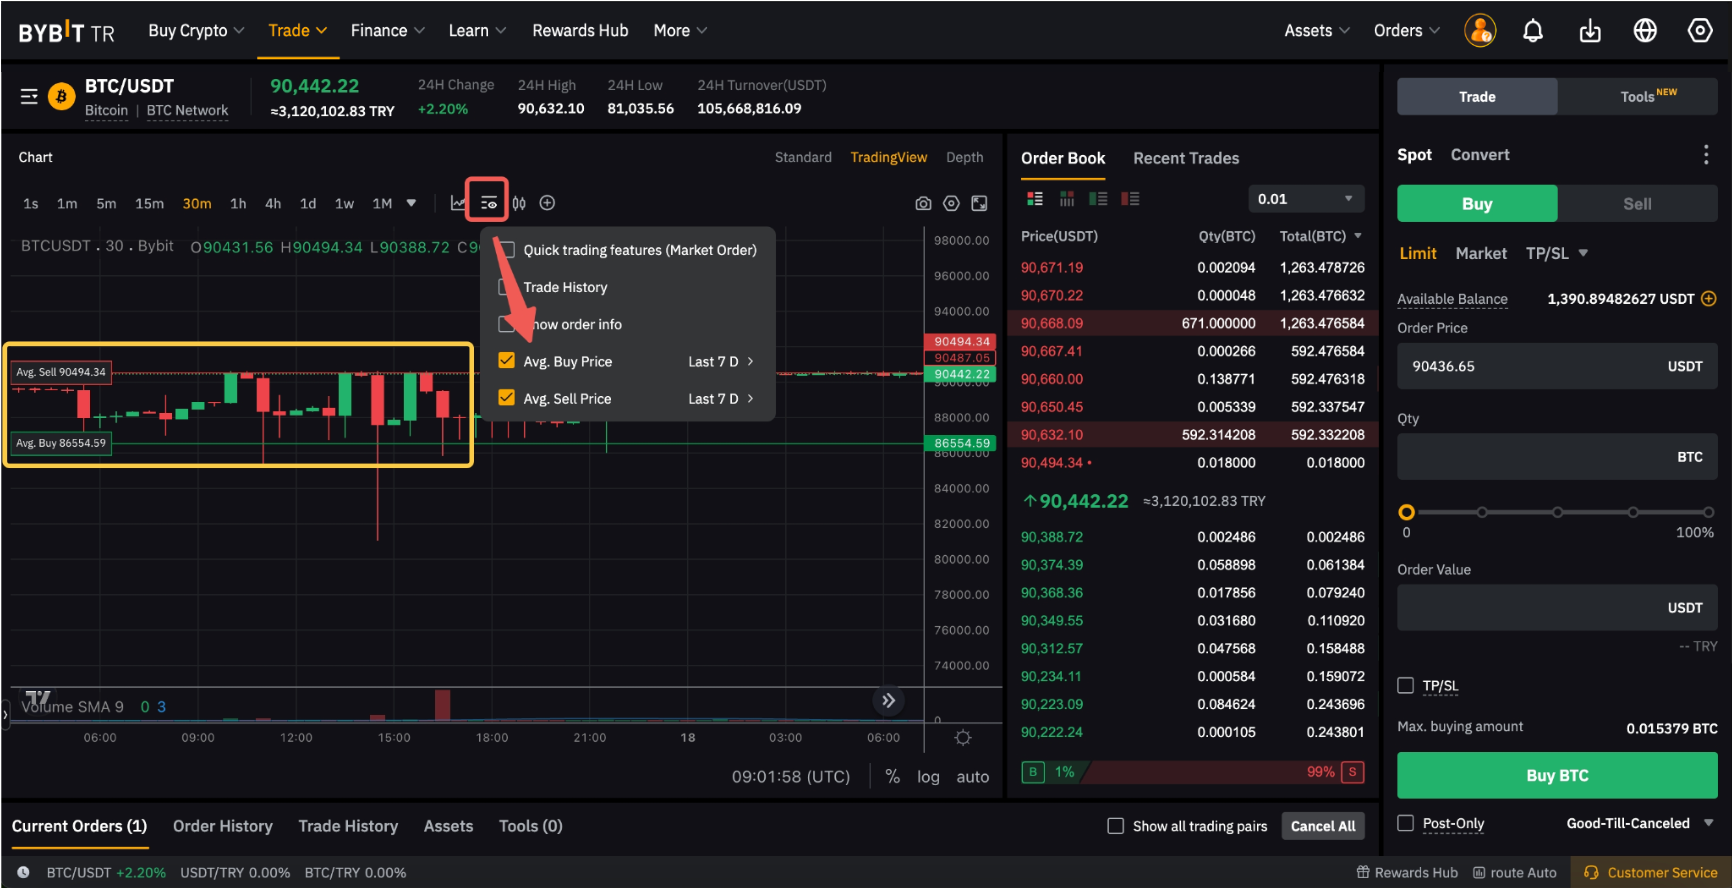1732x888 pixels.
Task: Click the Order Price input field
Action: click(1530, 366)
